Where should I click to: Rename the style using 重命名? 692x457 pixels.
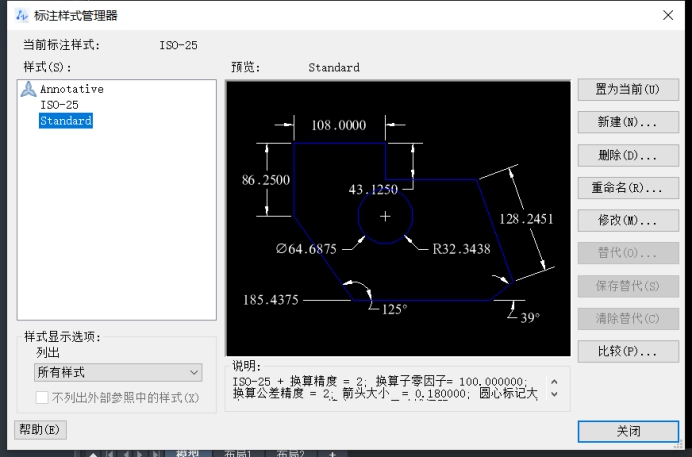click(x=628, y=188)
